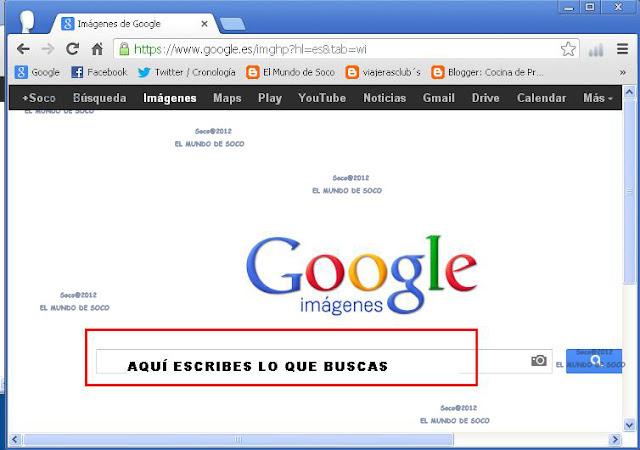Click the horizontal scrollbar thumb
640x450 pixels.
pos(238,439)
